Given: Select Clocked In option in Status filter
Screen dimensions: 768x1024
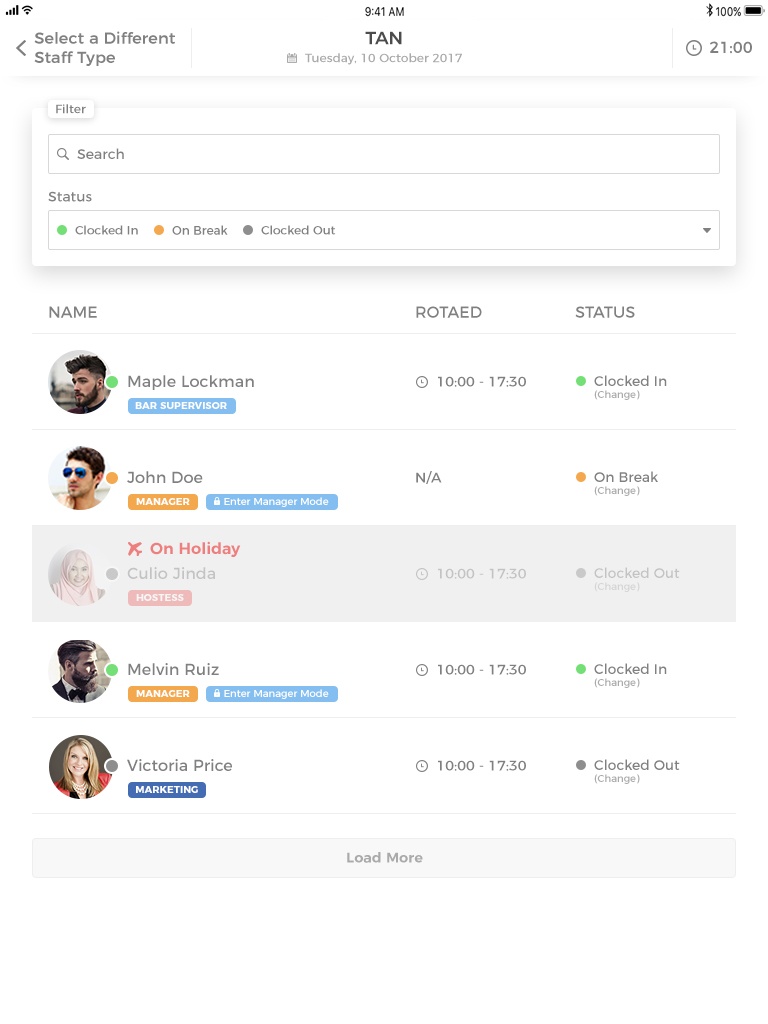Looking at the screenshot, I should coord(98,230).
